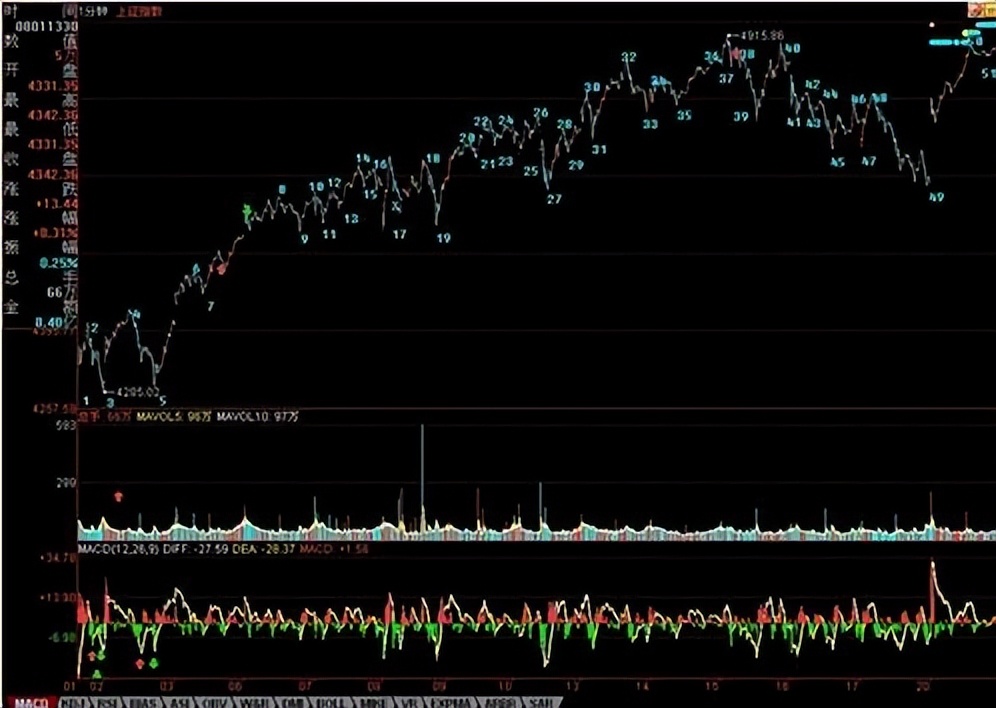Click the red diamond arrow below the MACD histogram
The width and height of the screenshot is (996, 708).
point(140,664)
